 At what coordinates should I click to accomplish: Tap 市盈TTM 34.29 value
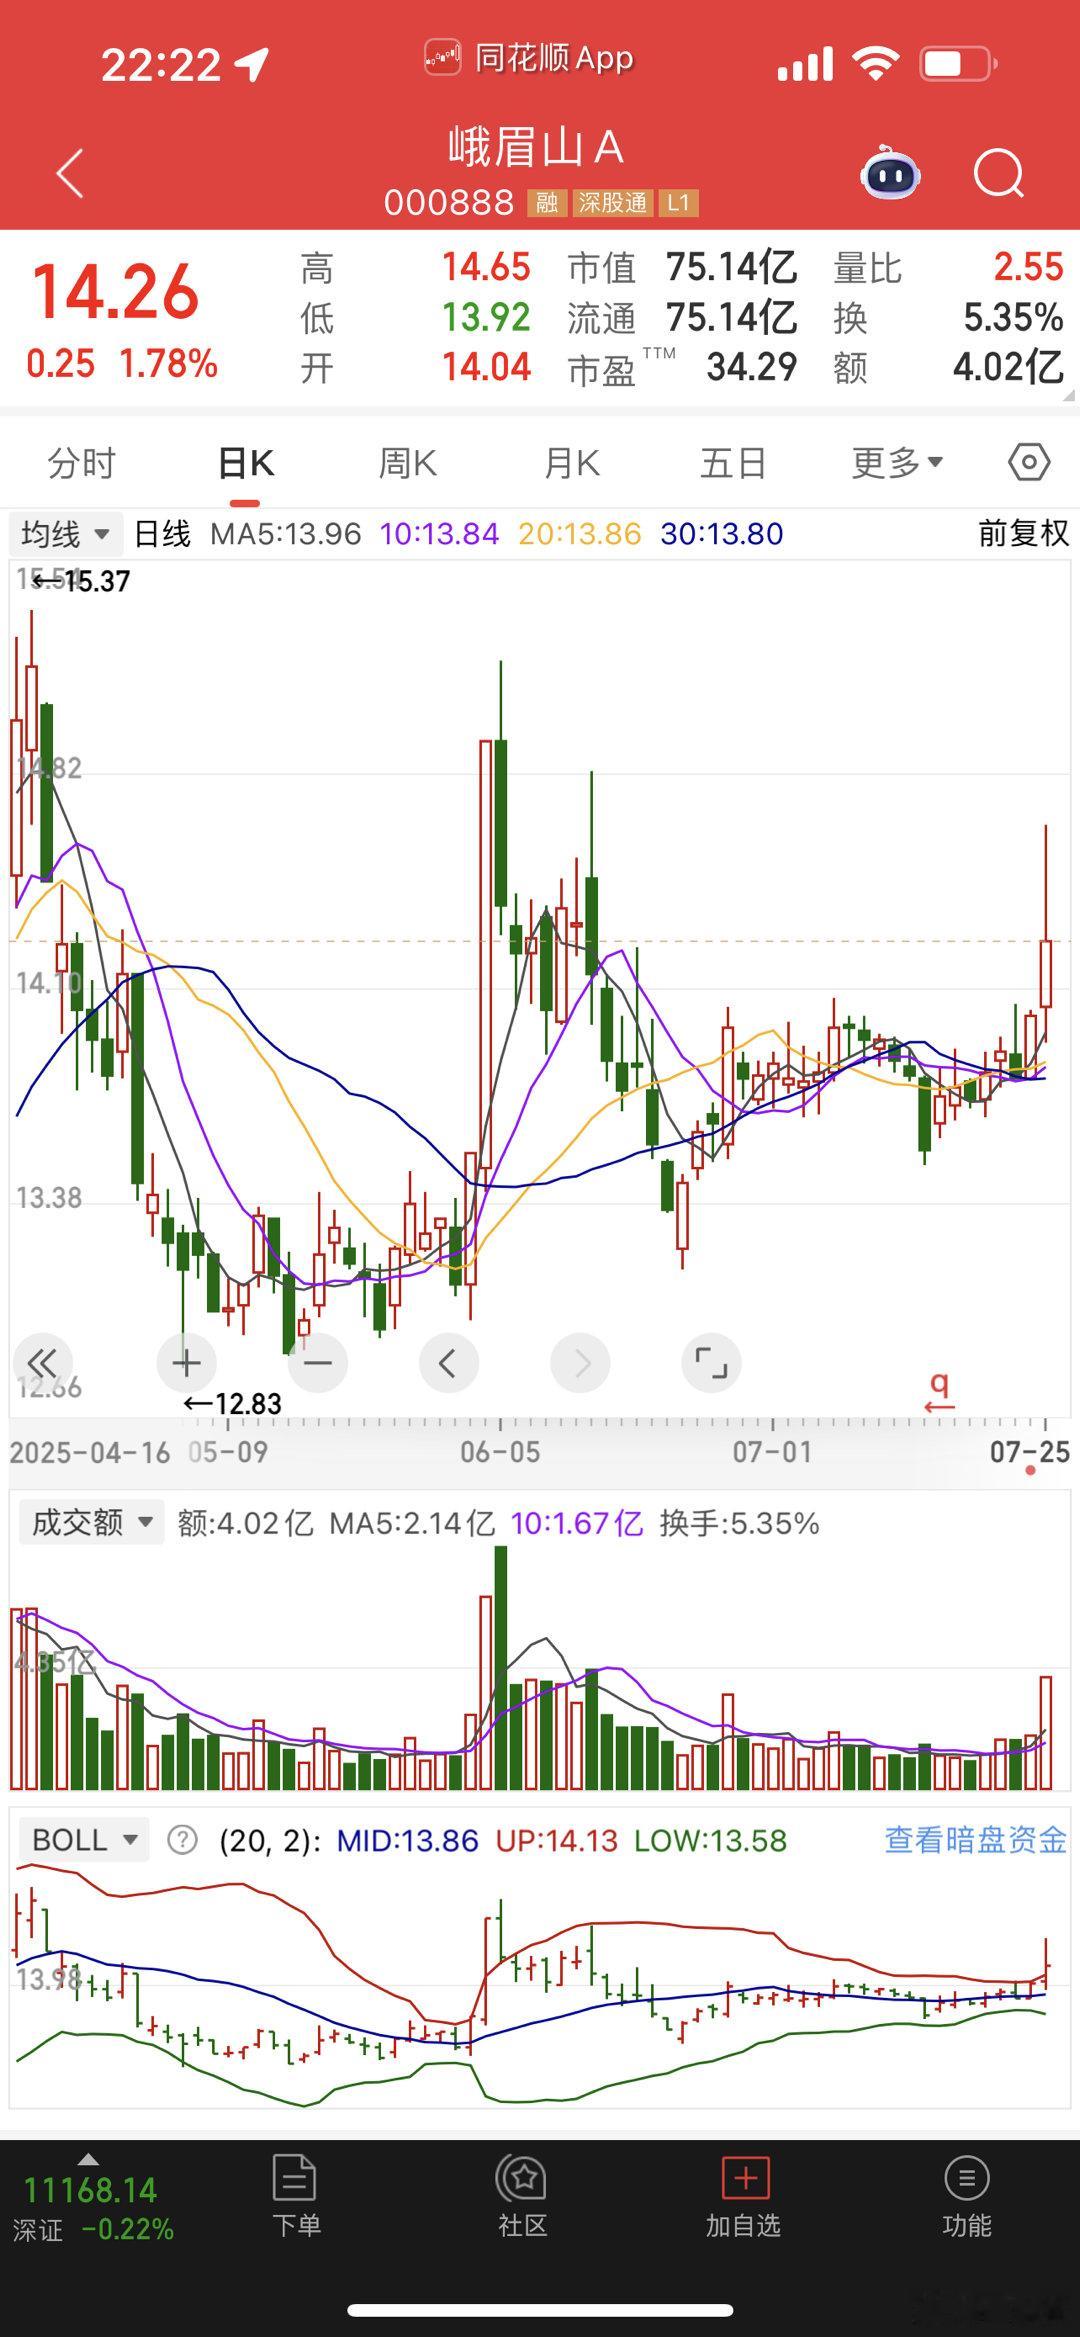752,368
